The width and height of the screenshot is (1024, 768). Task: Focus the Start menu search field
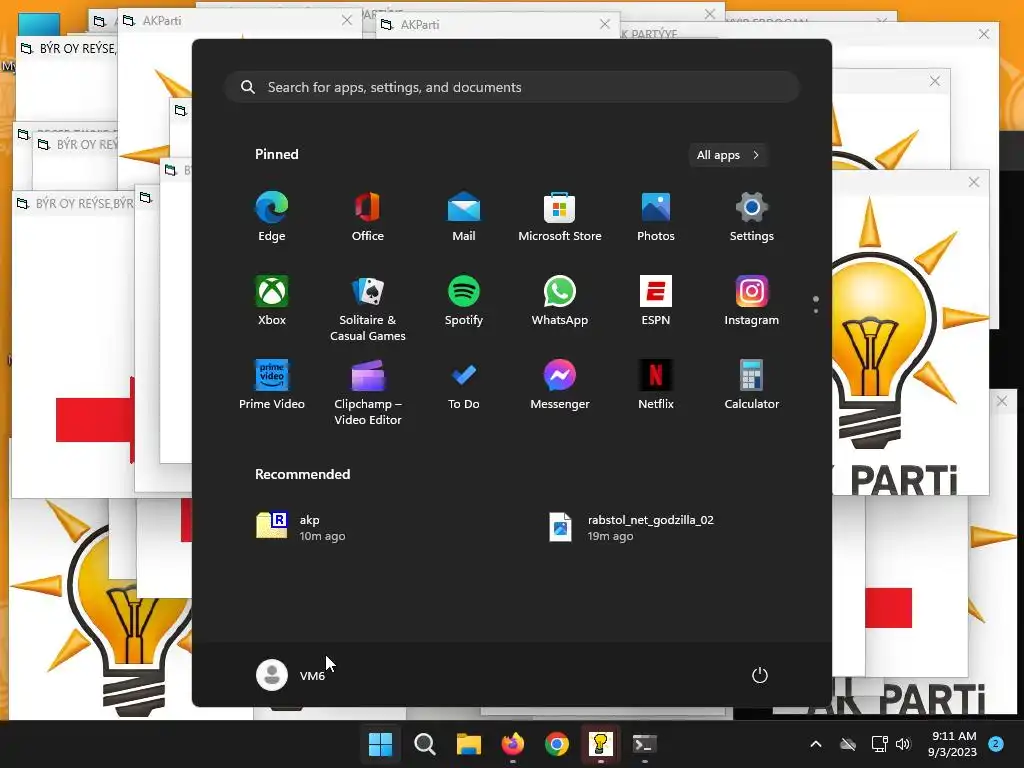(512, 87)
